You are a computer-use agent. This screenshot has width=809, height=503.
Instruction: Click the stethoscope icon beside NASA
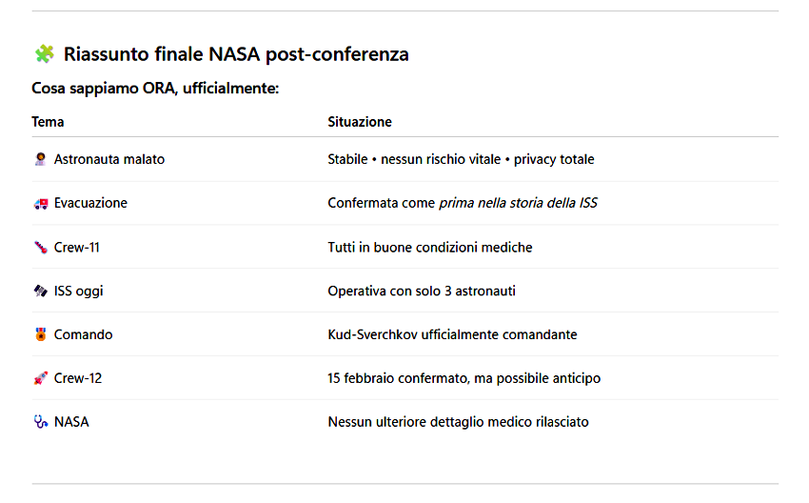40,422
